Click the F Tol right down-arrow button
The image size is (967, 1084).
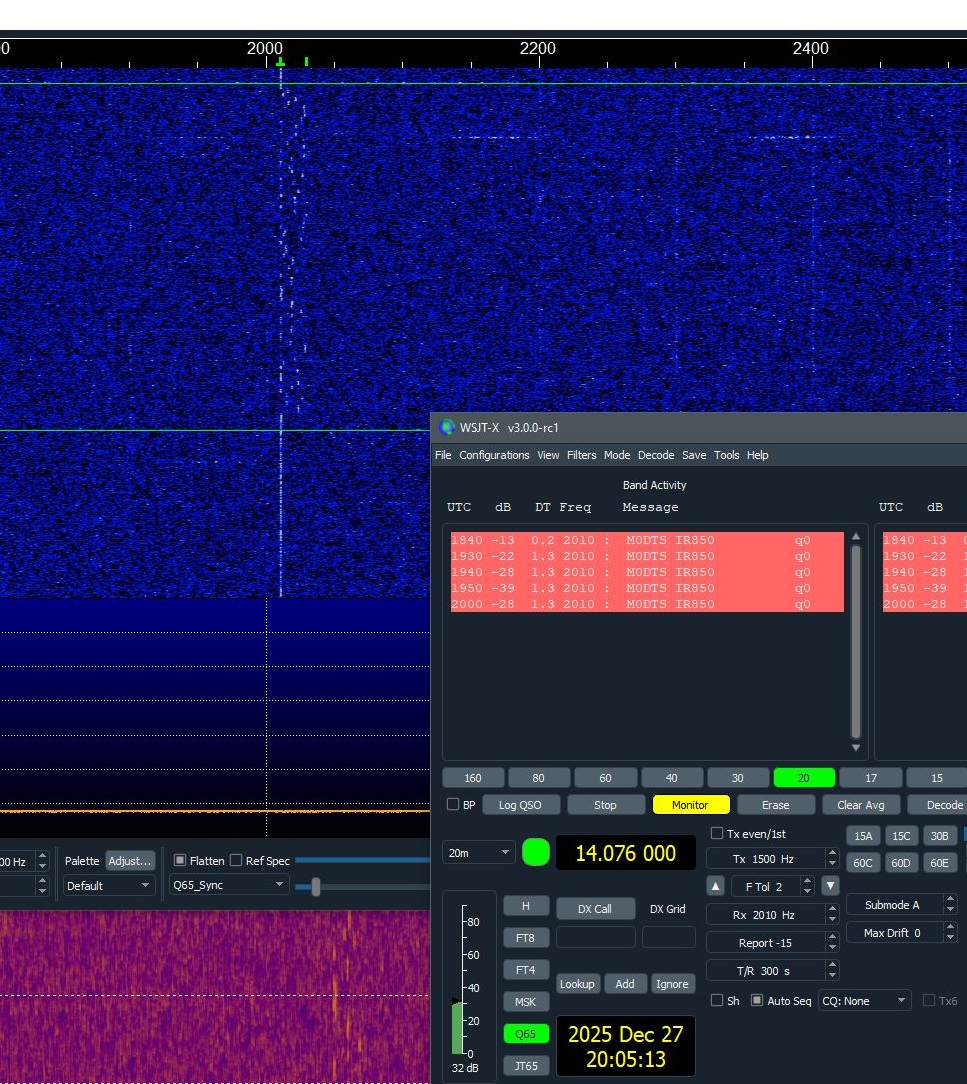tap(830, 886)
